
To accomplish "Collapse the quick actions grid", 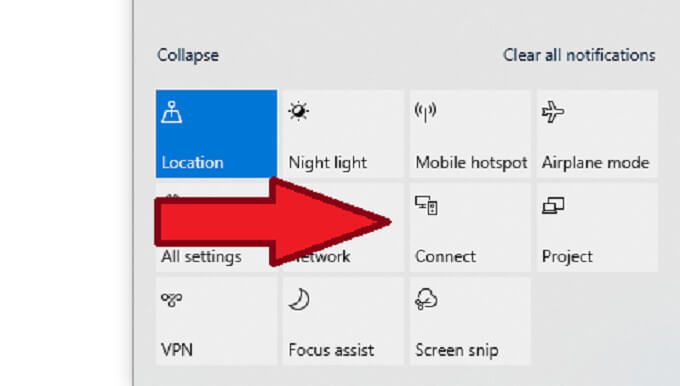I will tap(188, 56).
